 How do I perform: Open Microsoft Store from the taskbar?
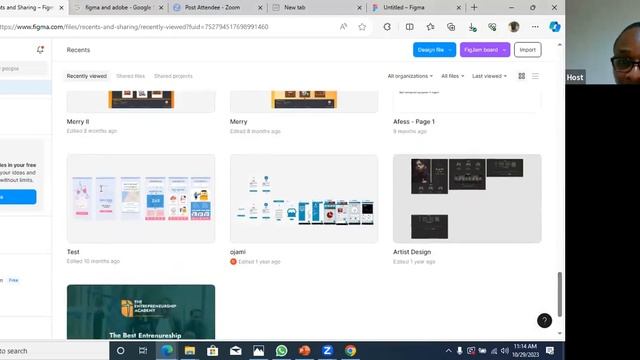coord(212,351)
